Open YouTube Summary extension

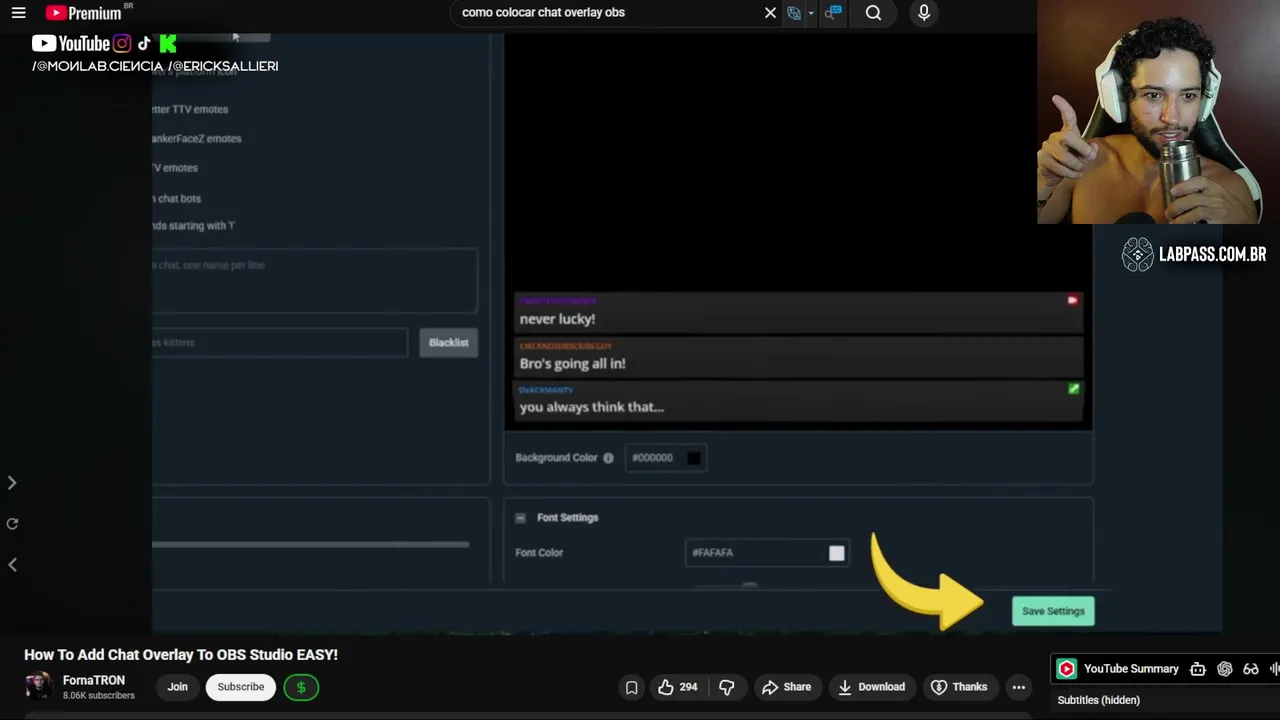[1119, 669]
